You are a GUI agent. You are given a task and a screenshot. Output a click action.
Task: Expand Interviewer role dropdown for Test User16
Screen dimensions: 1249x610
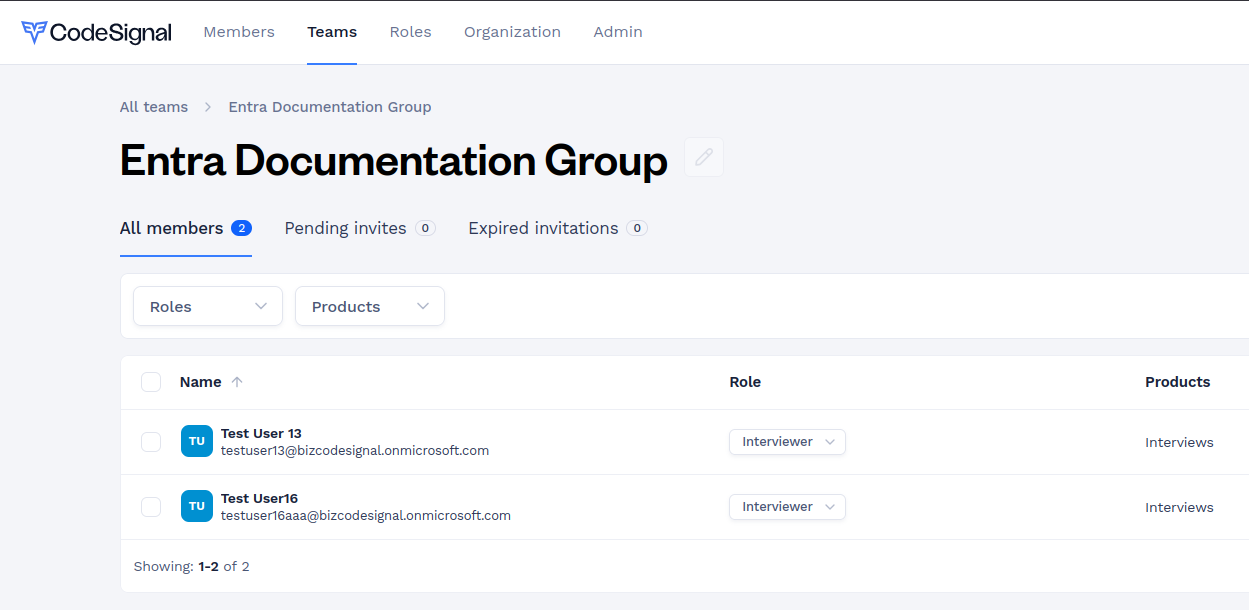[787, 507]
